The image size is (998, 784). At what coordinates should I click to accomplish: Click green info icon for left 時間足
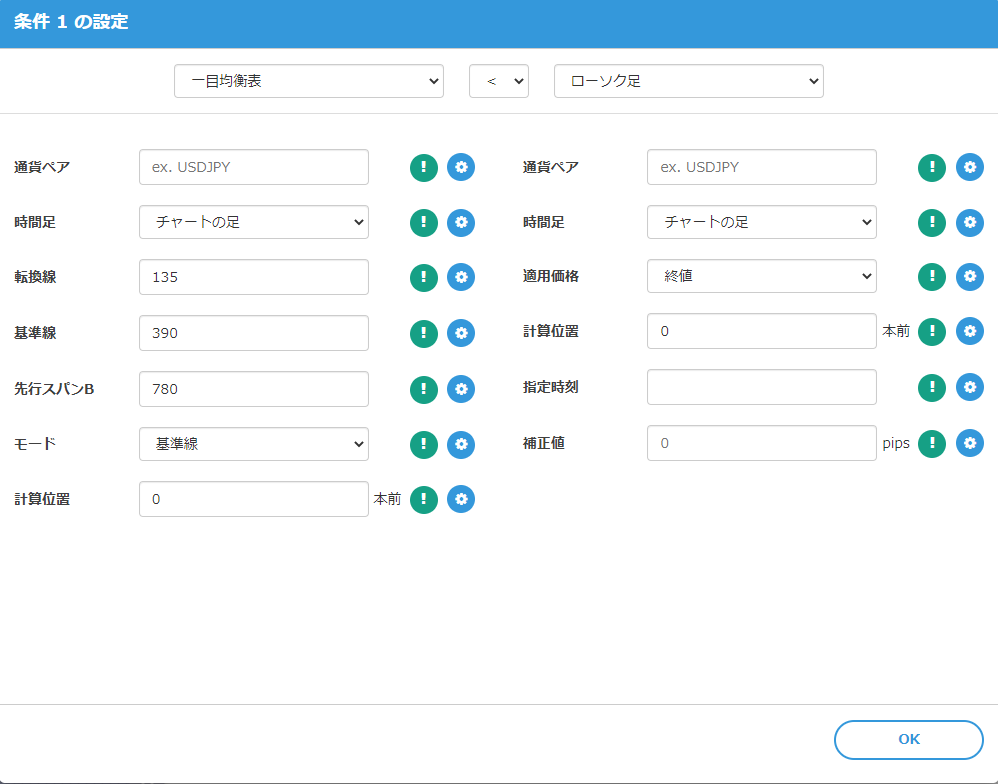pos(424,223)
